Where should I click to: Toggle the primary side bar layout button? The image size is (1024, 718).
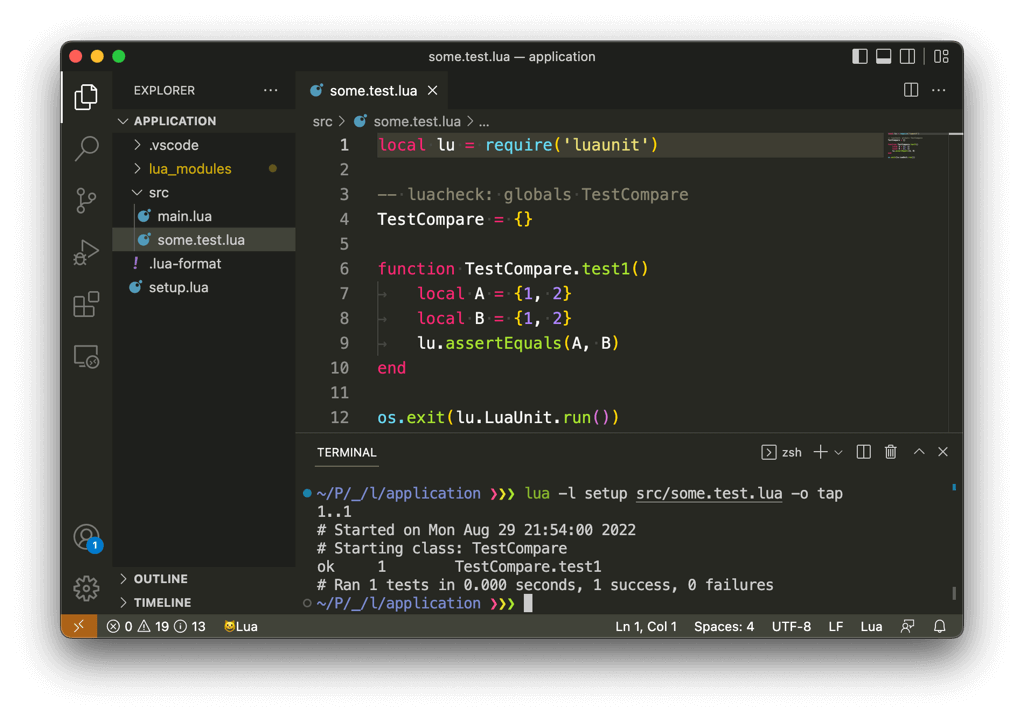(860, 57)
